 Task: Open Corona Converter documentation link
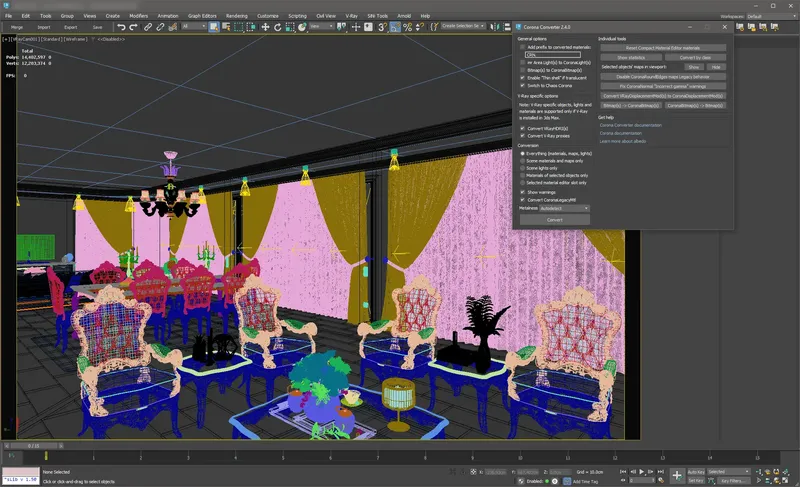630,125
